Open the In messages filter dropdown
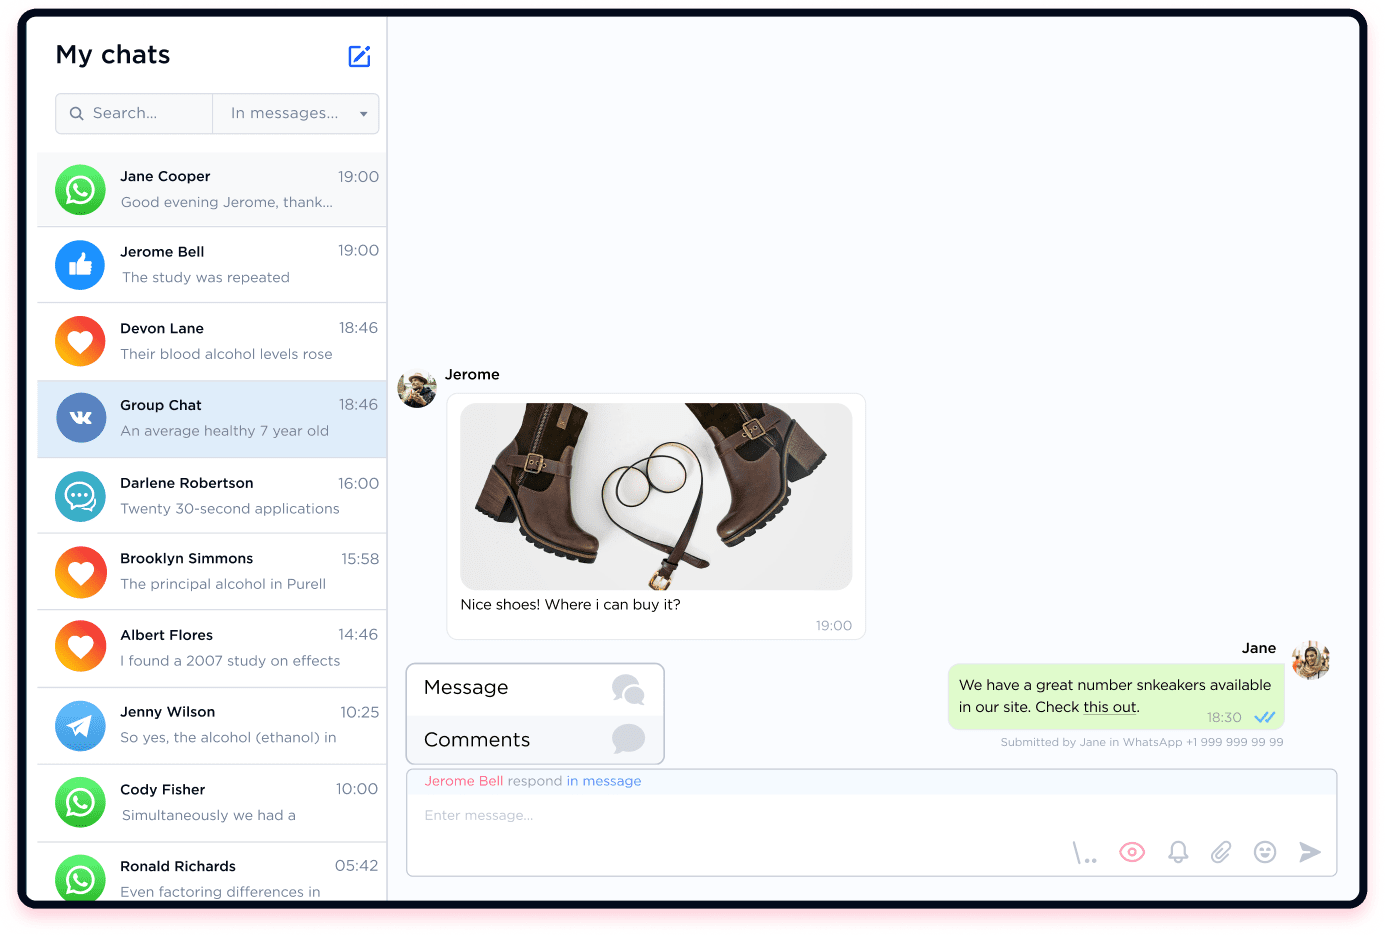This screenshot has height=935, width=1385. tap(295, 113)
